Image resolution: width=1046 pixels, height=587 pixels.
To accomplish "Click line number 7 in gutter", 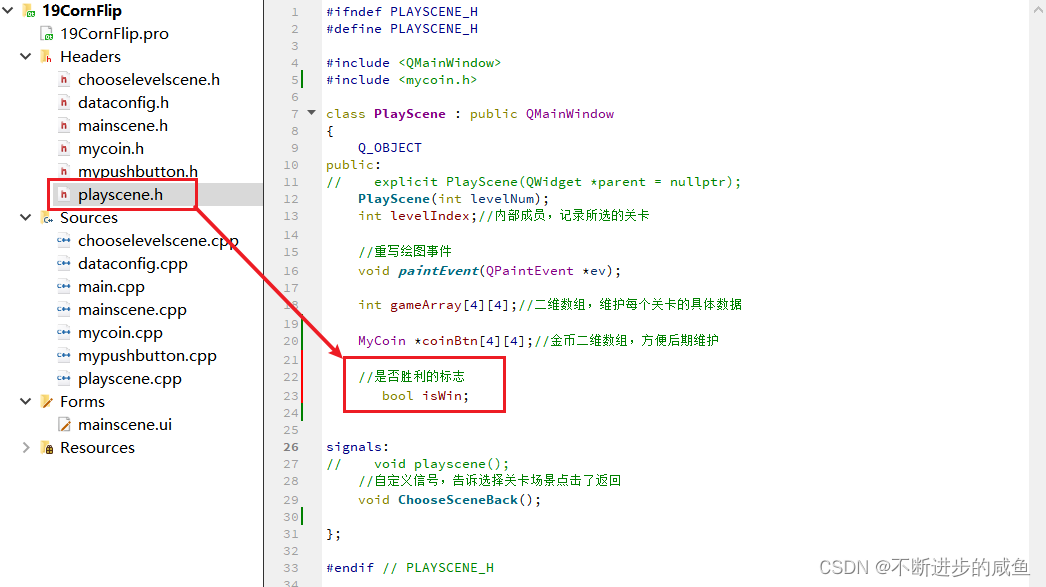I will click(295, 114).
